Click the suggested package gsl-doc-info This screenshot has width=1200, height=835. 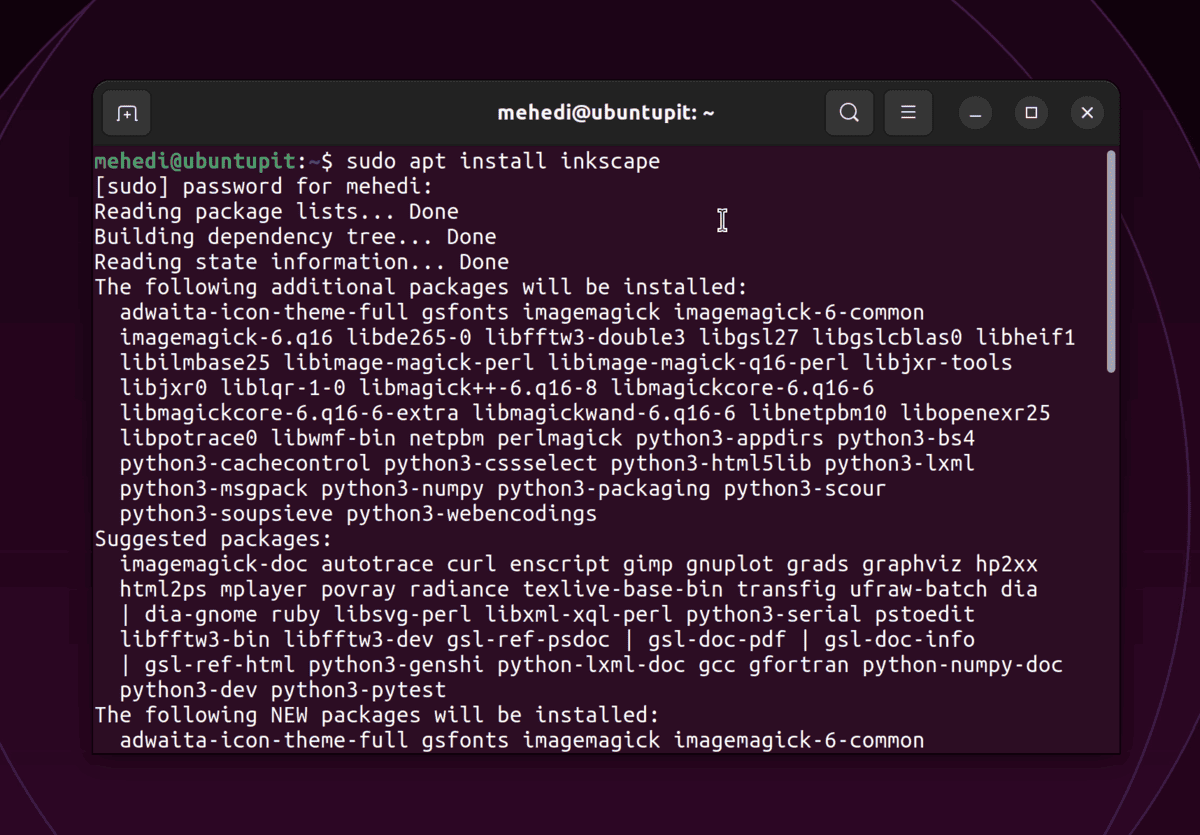[x=900, y=640]
